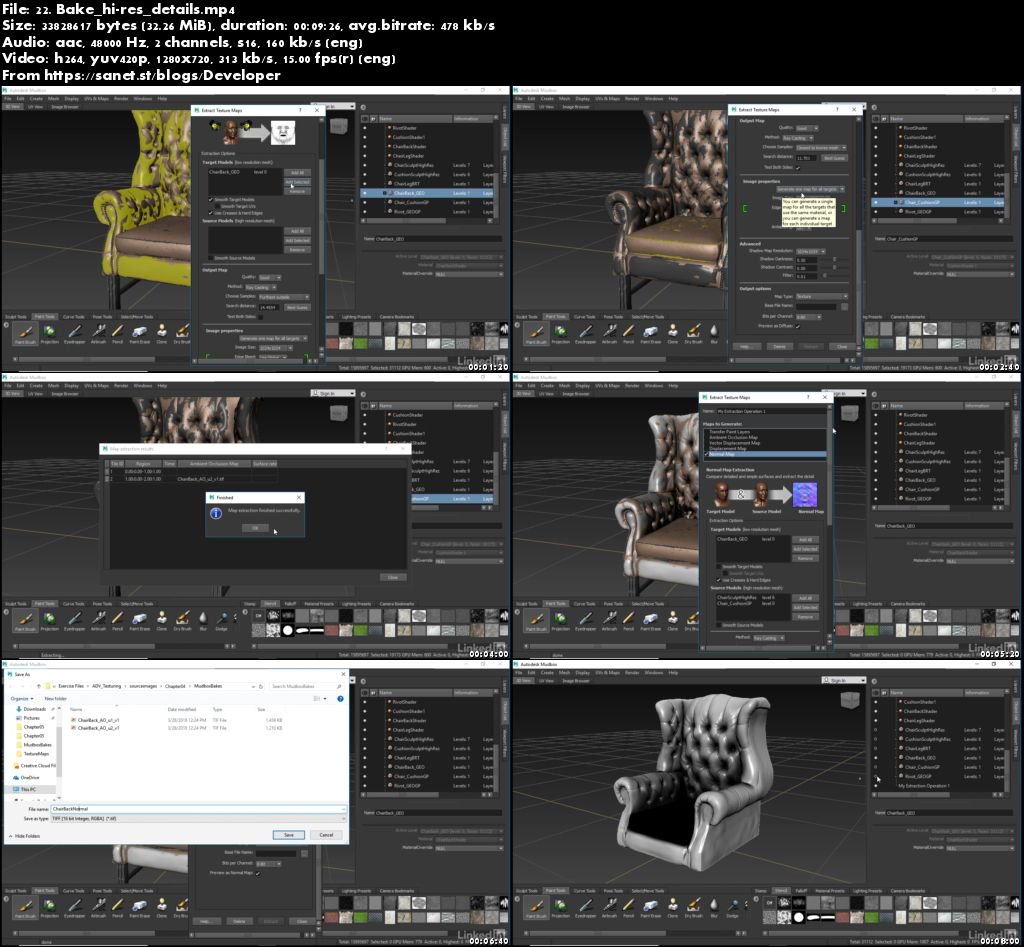1024x947 pixels.
Task: Toggle Smooth Target Models checkbox in 00:01:20 frame
Action: click(x=210, y=200)
